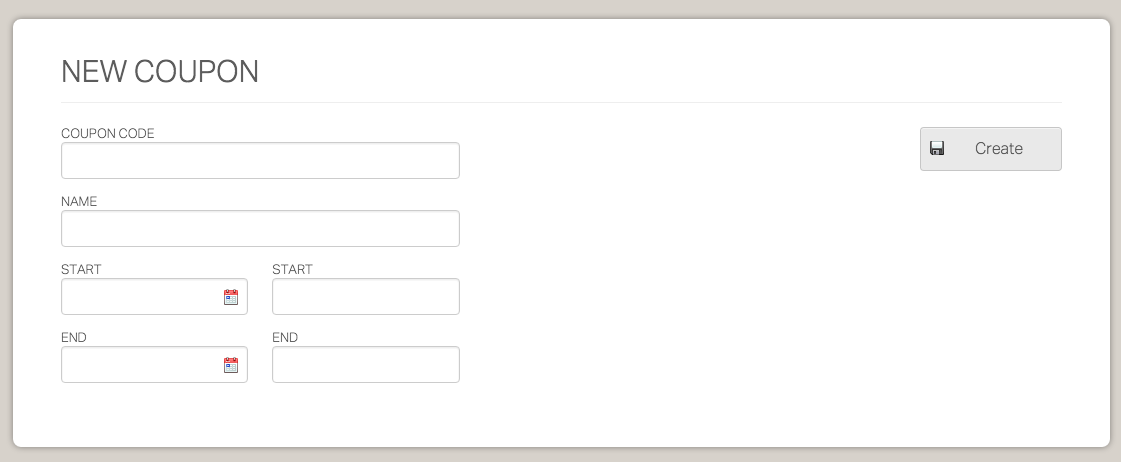Click the word Create on the button
The width and height of the screenshot is (1121, 462).
[x=999, y=149]
